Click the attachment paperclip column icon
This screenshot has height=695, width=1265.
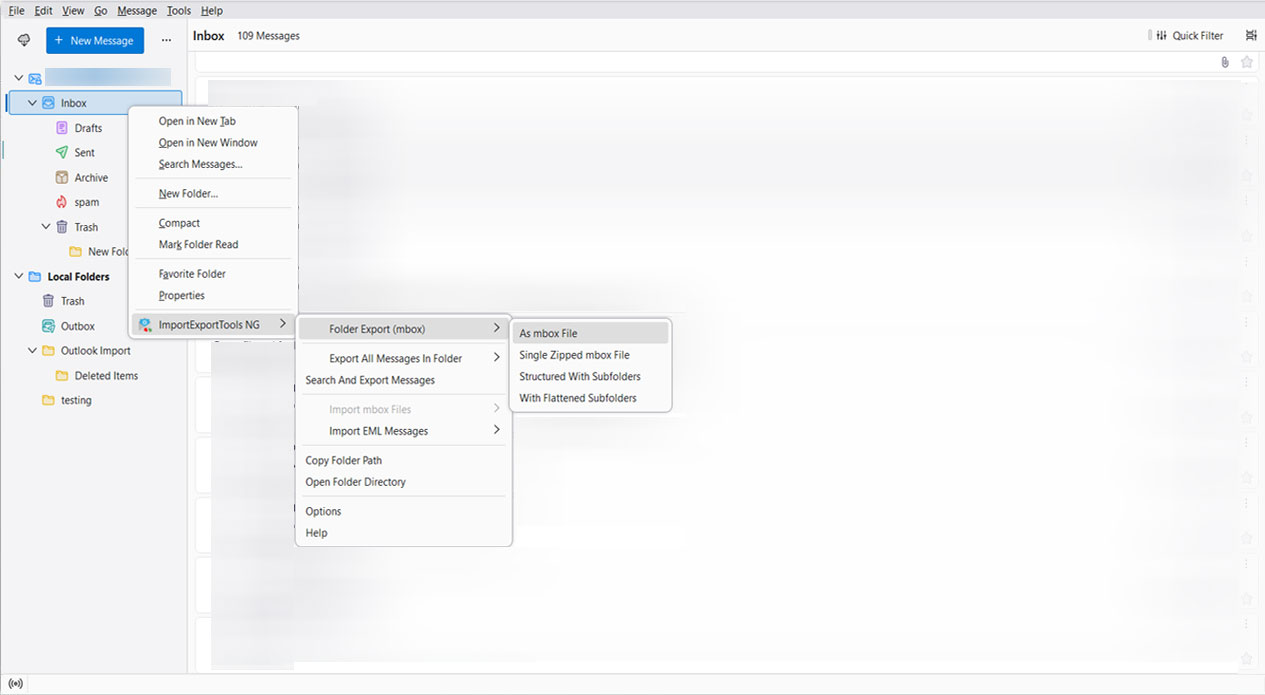coord(1224,62)
